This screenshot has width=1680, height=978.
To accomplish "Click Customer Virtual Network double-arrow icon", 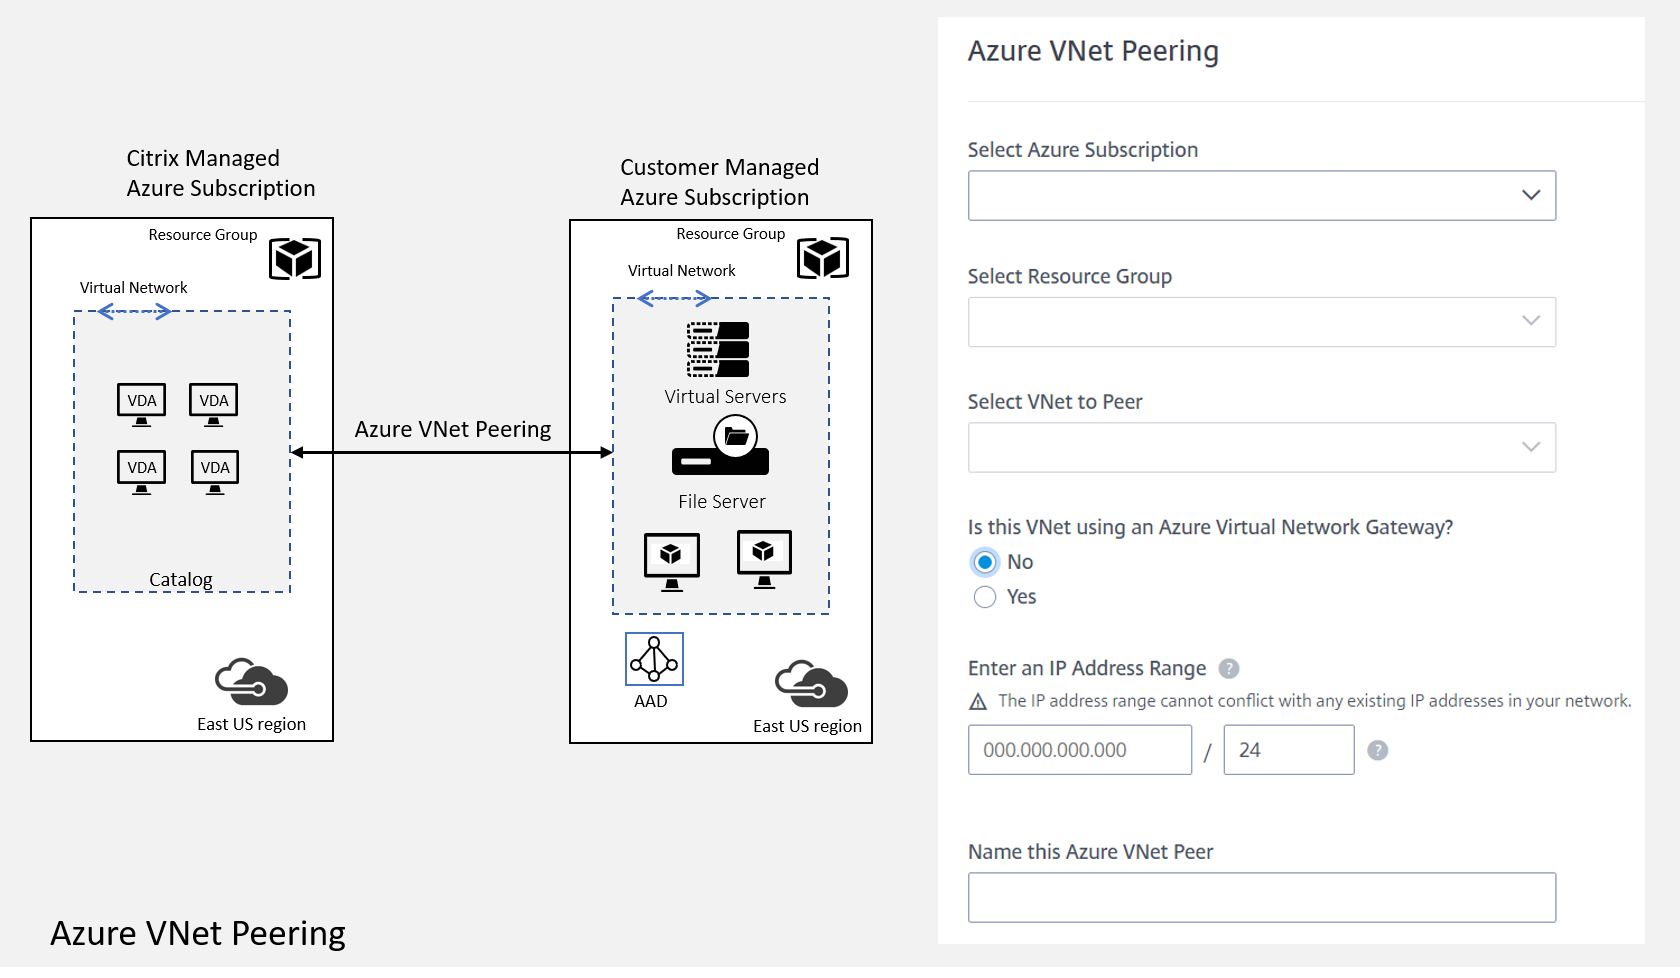I will 674,298.
